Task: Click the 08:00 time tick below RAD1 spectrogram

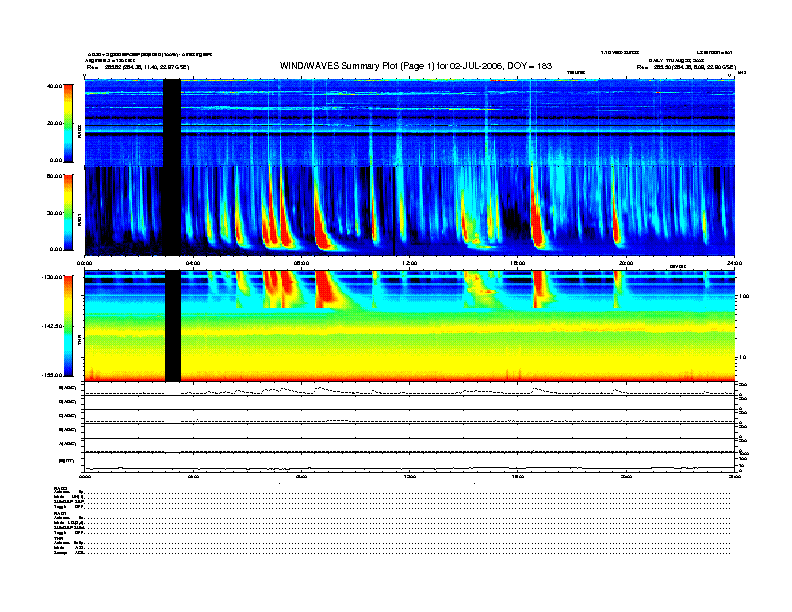Action: [x=301, y=263]
